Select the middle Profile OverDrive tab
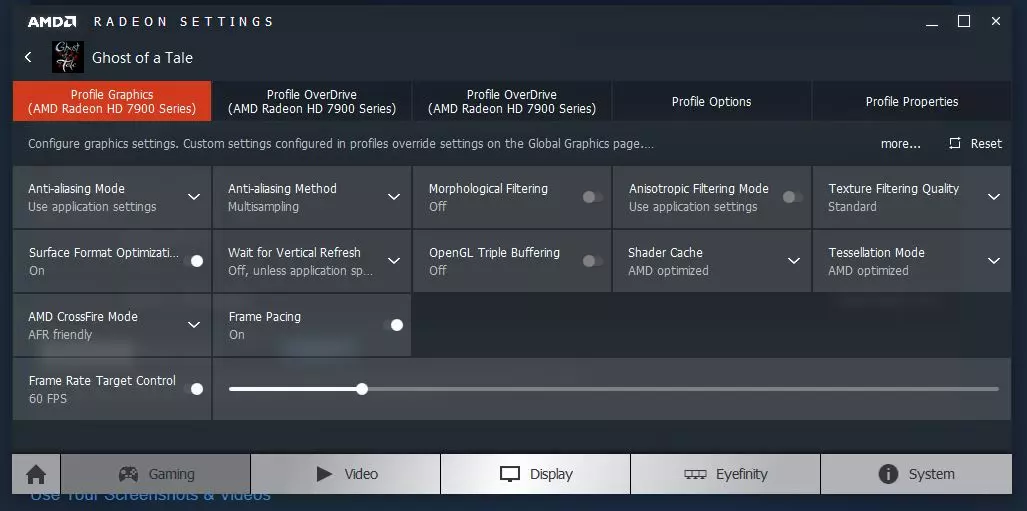The width and height of the screenshot is (1027, 511). click(x=512, y=102)
